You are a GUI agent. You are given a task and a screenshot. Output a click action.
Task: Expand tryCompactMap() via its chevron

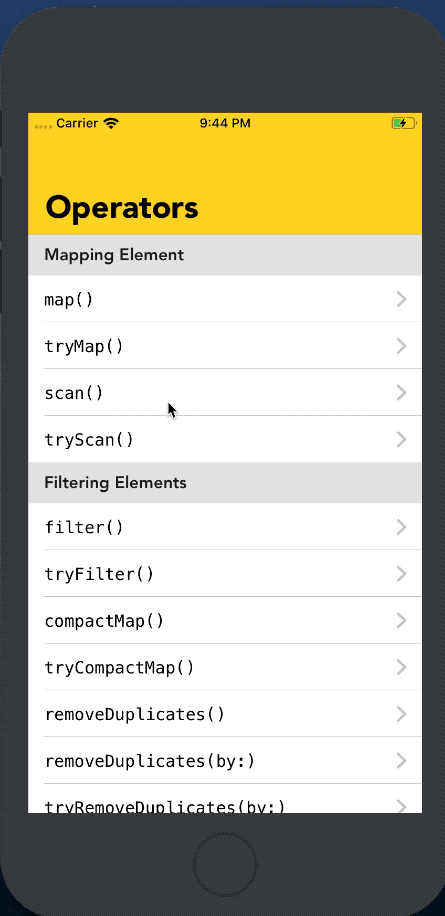point(401,668)
